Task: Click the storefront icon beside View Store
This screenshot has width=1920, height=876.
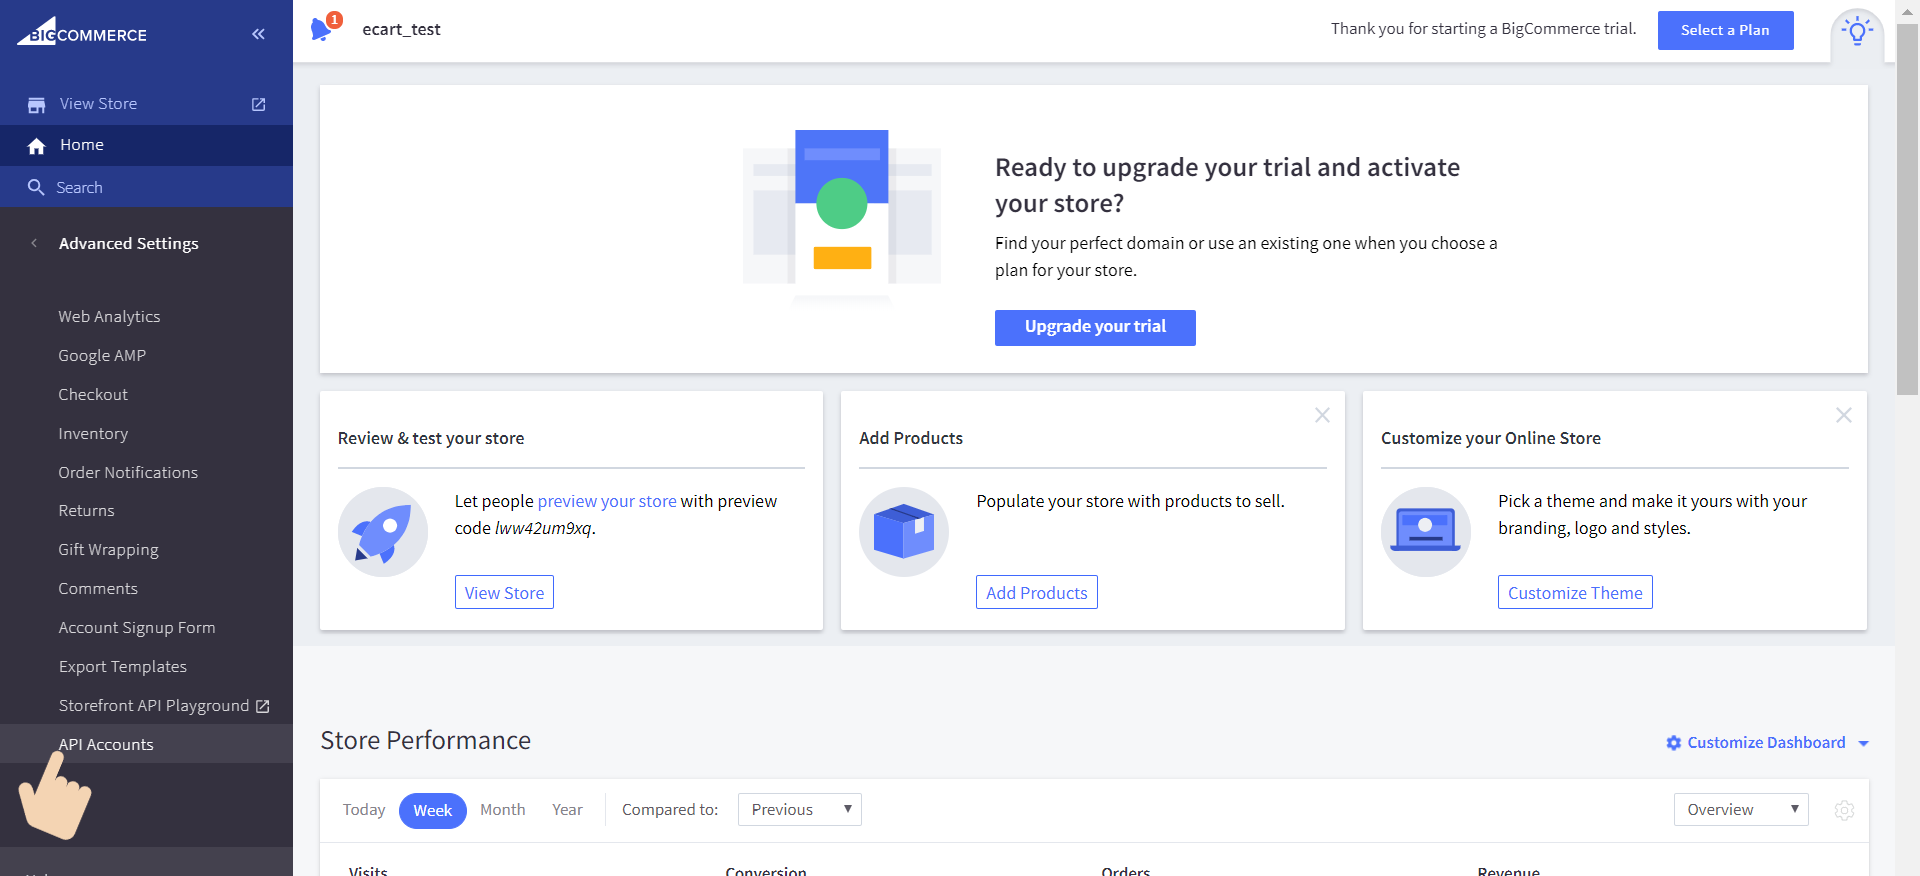Action: click(37, 104)
